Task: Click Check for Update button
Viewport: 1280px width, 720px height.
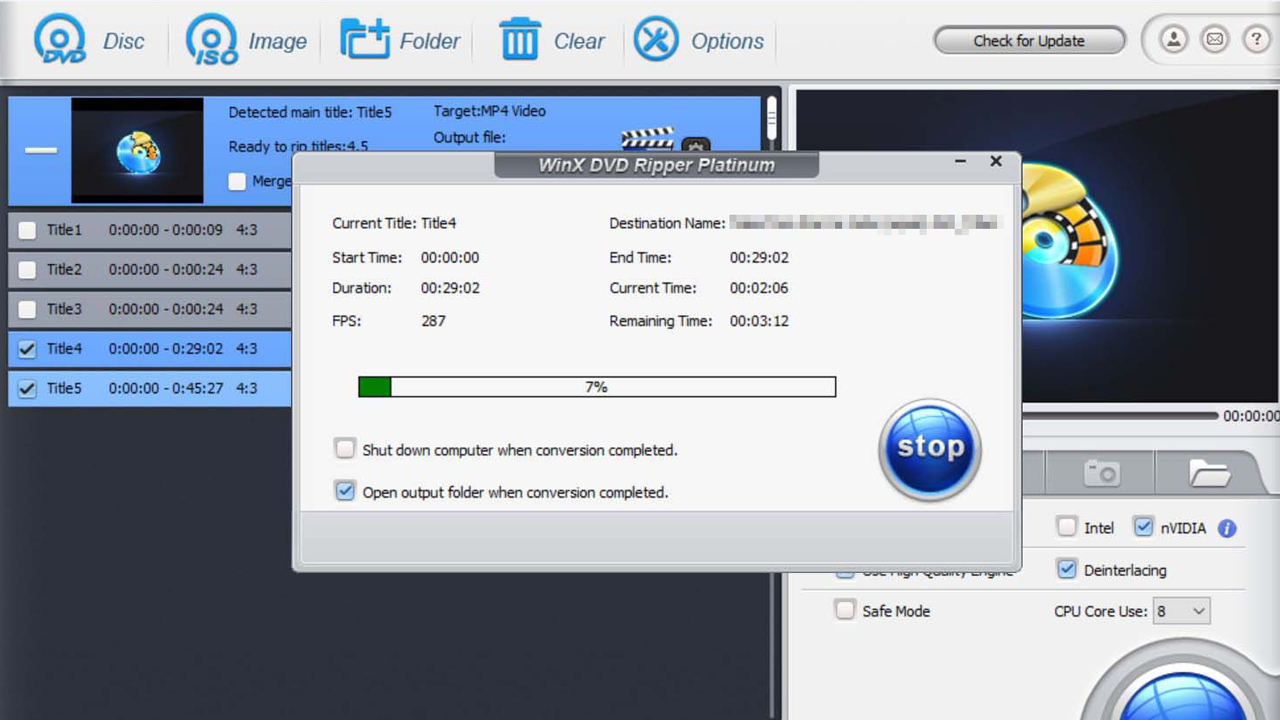Action: 1029,41
